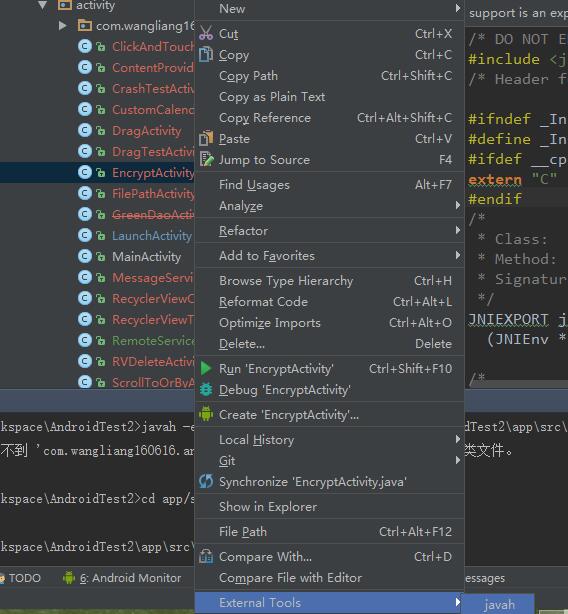Select RecyclerViewT class in tree

153,320
